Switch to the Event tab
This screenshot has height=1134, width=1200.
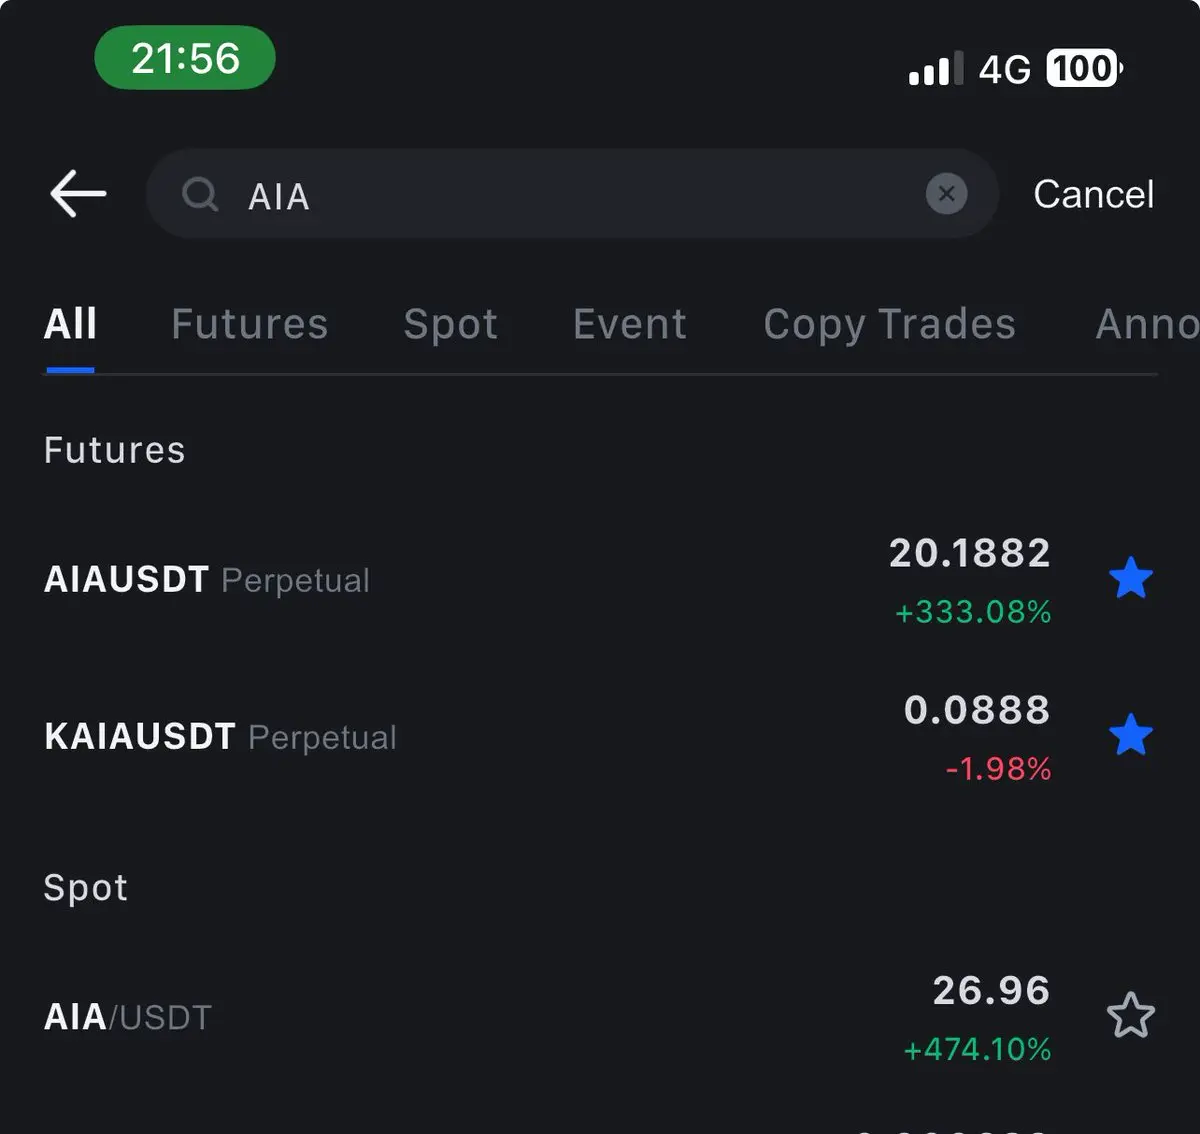coord(629,324)
